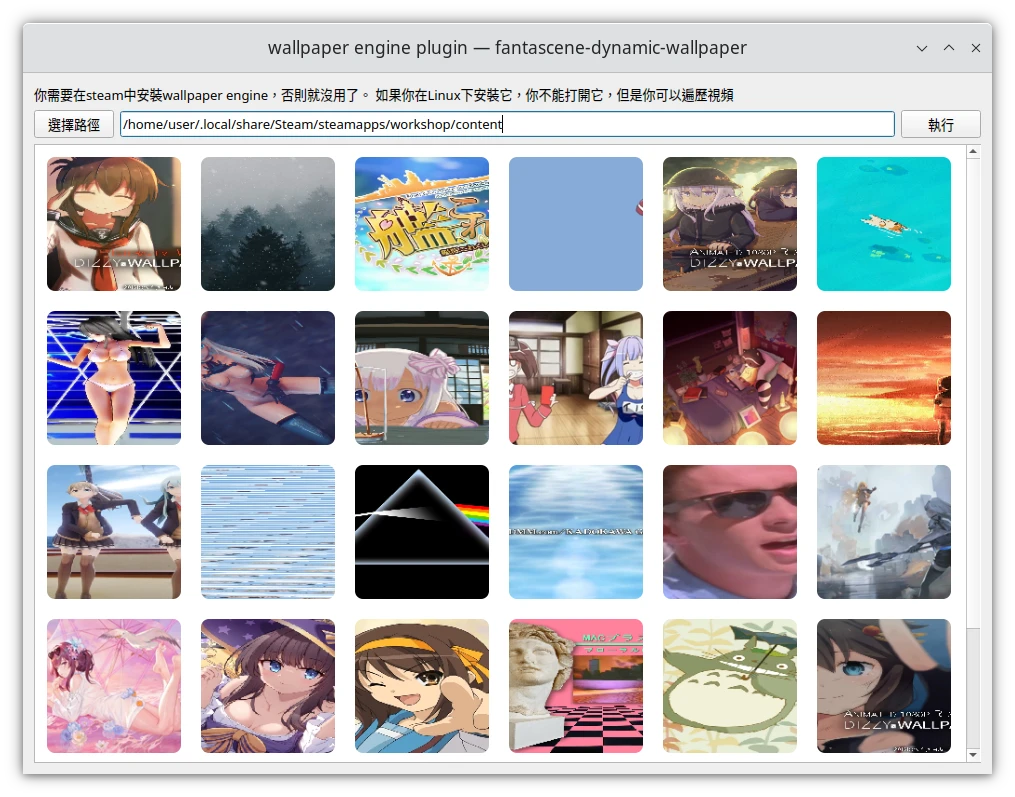Viewport: 1015px width, 797px height.
Task: Select the vaporwave bust statue wallpaper
Action: [x=576, y=686]
